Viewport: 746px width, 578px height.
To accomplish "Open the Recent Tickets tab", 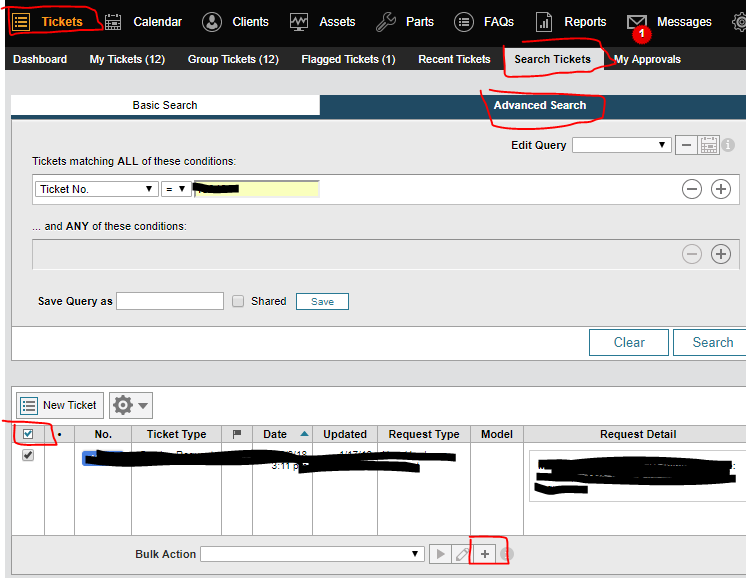I will (454, 59).
